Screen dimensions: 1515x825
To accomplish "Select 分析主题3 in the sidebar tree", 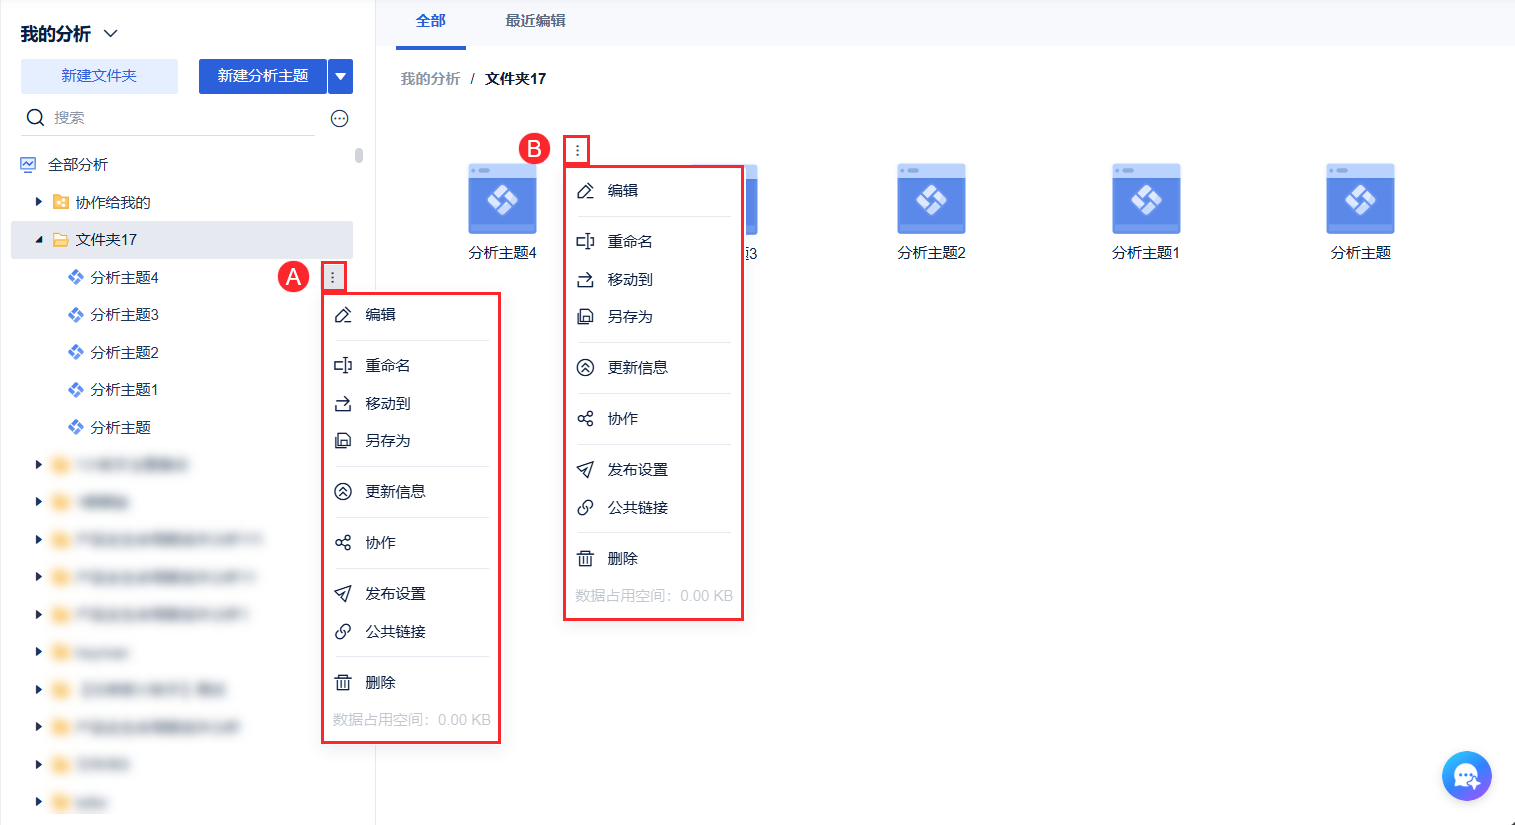I will [x=124, y=315].
